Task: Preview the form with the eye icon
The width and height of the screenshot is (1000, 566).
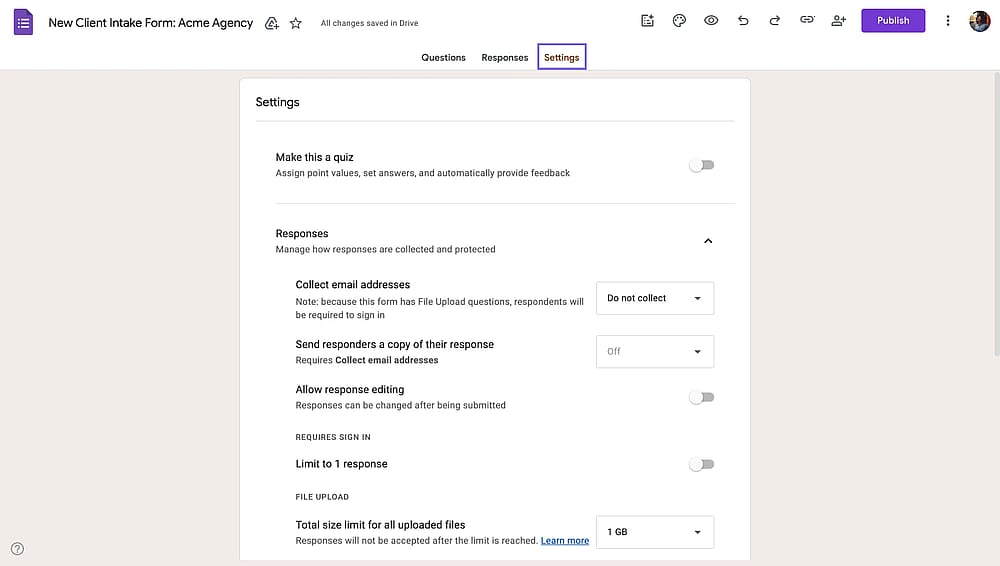Action: (711, 20)
